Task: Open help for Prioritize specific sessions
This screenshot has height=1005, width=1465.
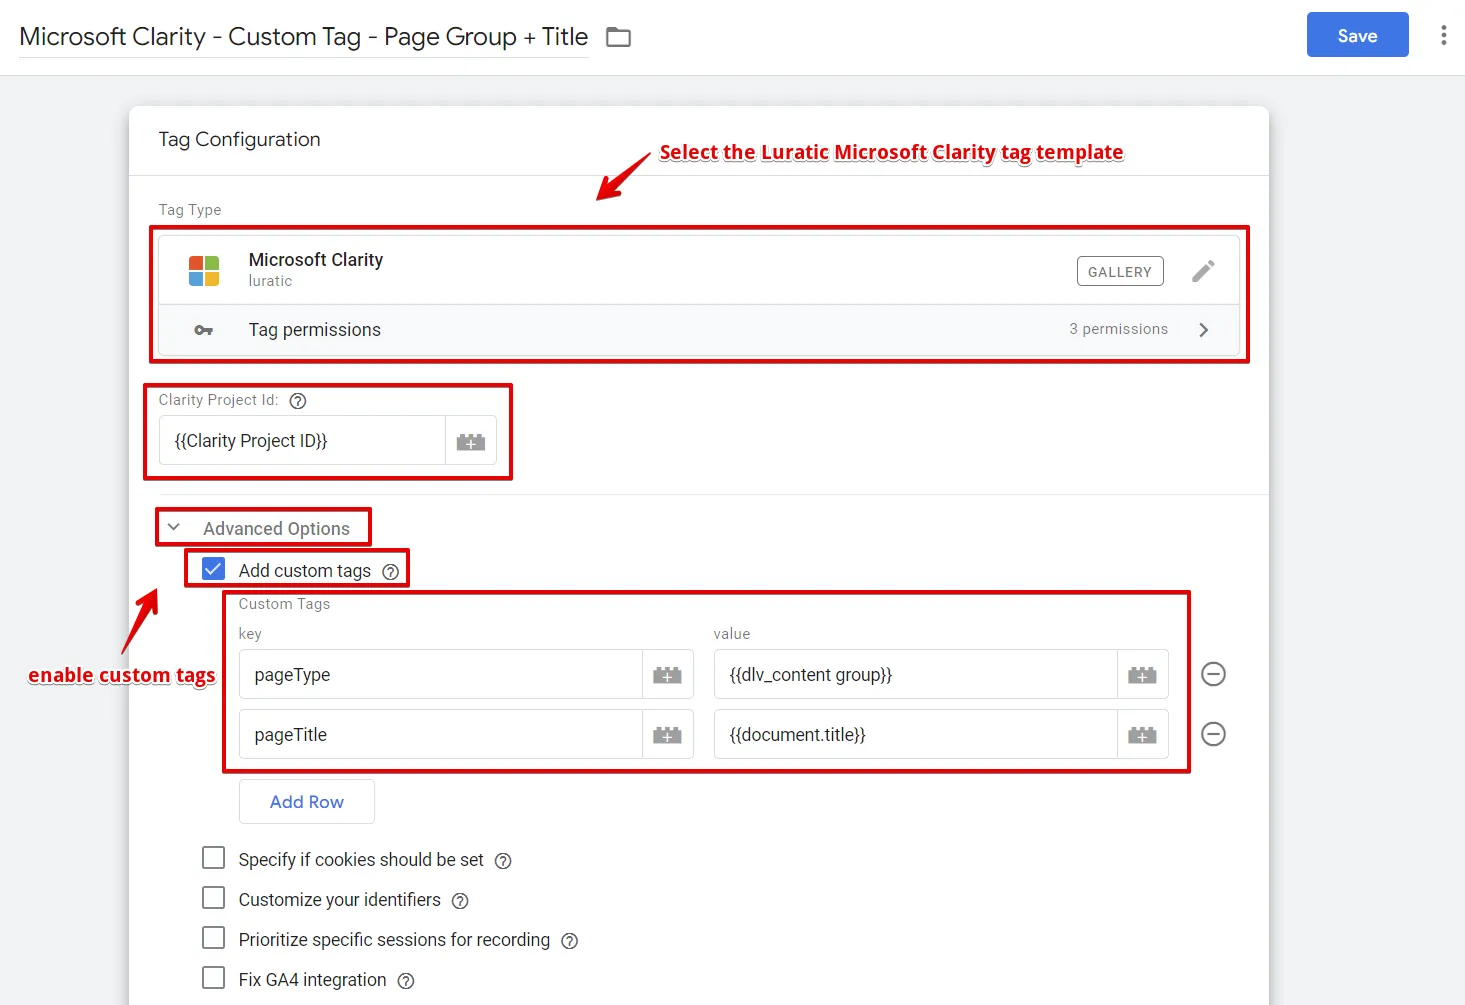Action: 570,941
